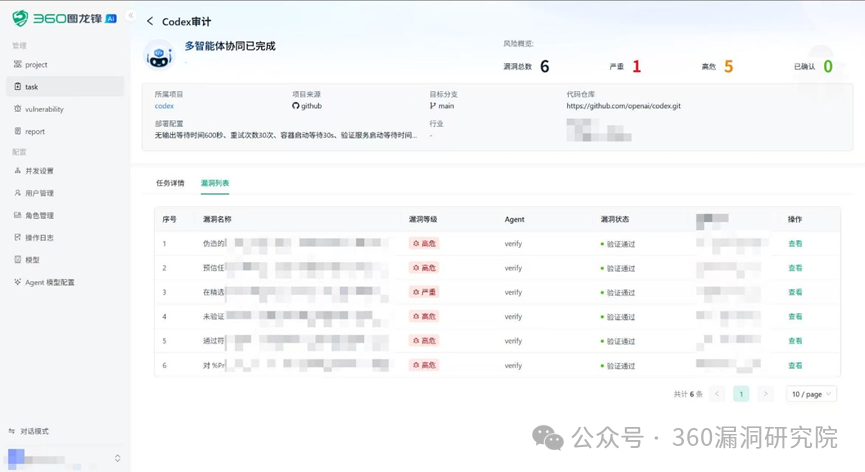View details of vulnerability row 1
865x472 pixels.
pyautogui.click(x=795, y=244)
